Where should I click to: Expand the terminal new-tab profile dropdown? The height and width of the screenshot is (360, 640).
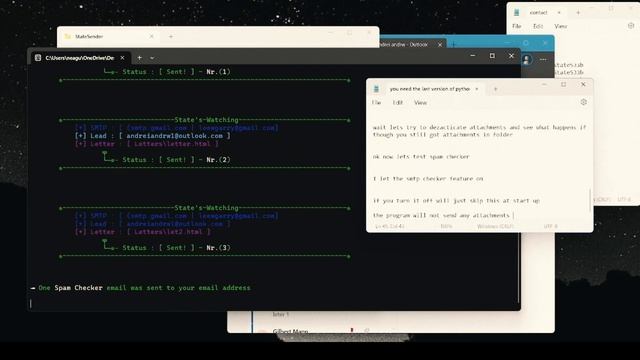(152, 58)
